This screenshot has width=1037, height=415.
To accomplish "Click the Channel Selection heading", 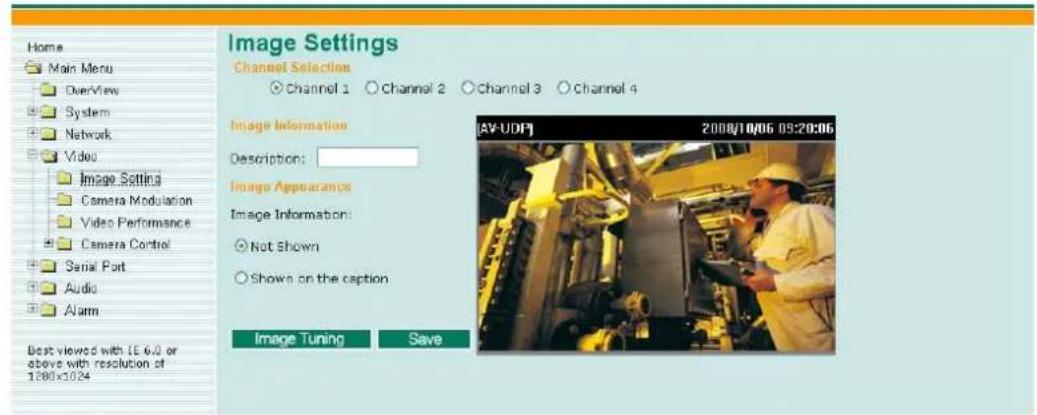I will pos(292,67).
